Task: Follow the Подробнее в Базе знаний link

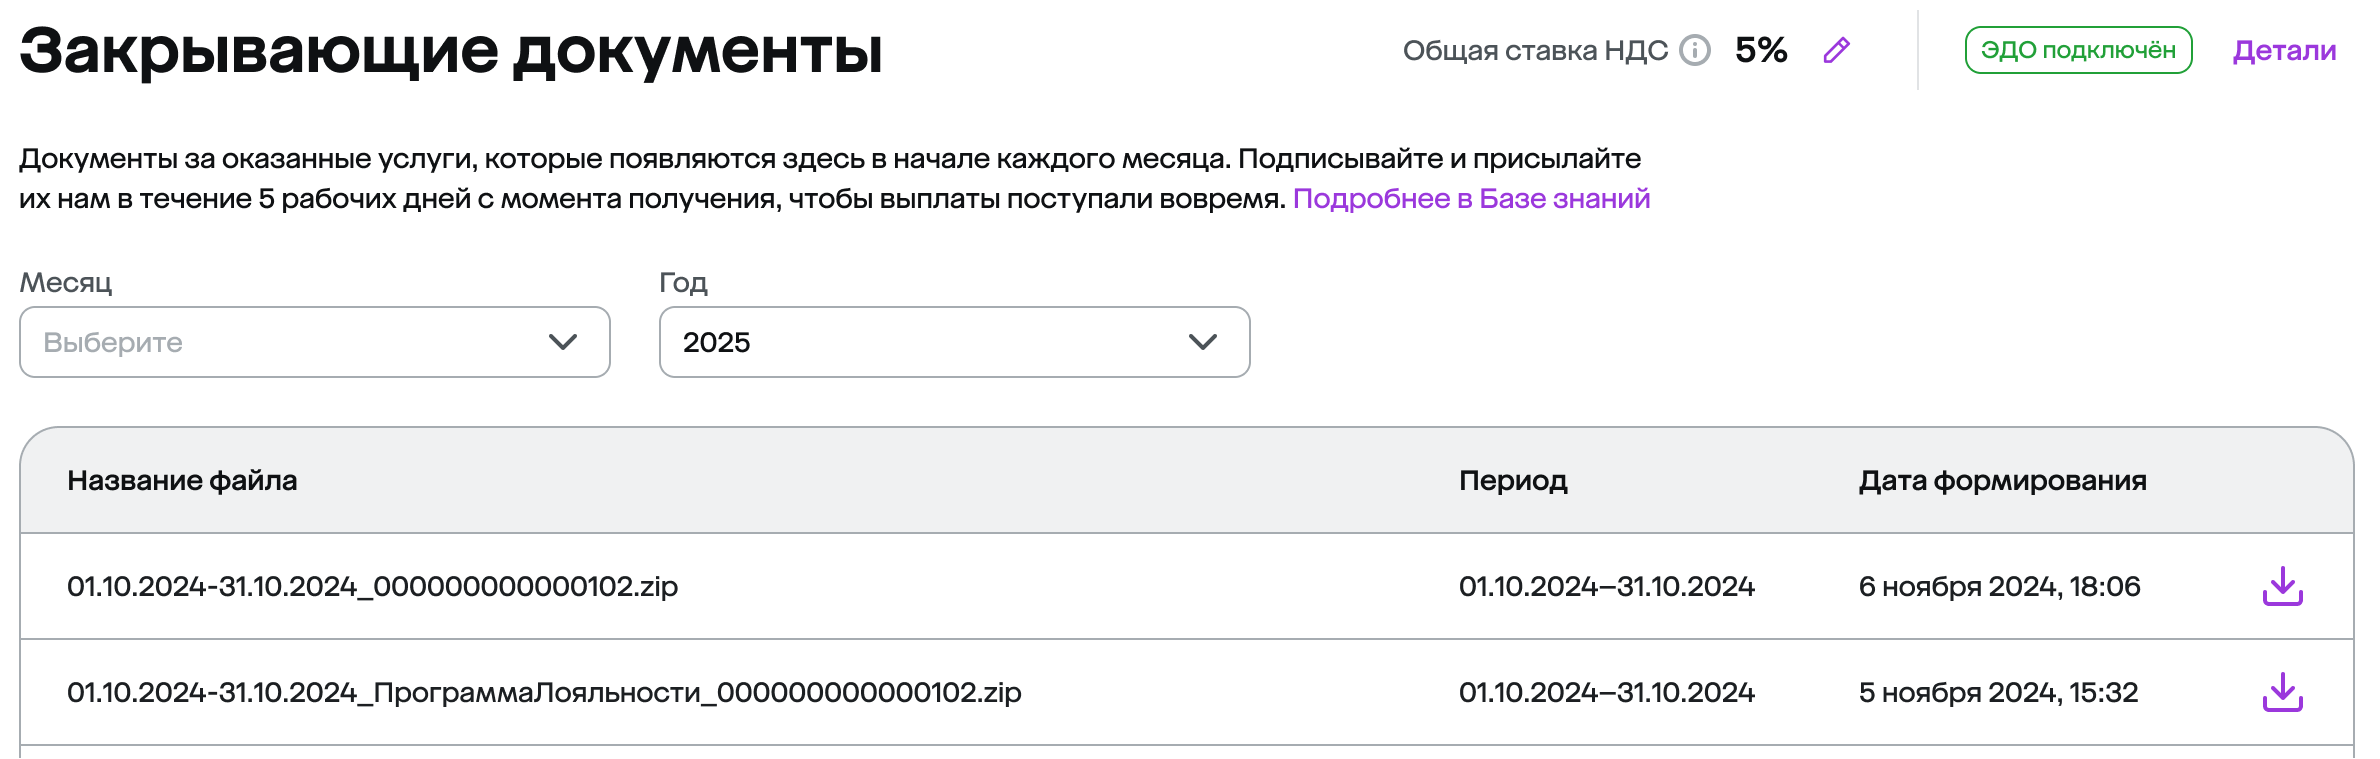Action: (1472, 199)
